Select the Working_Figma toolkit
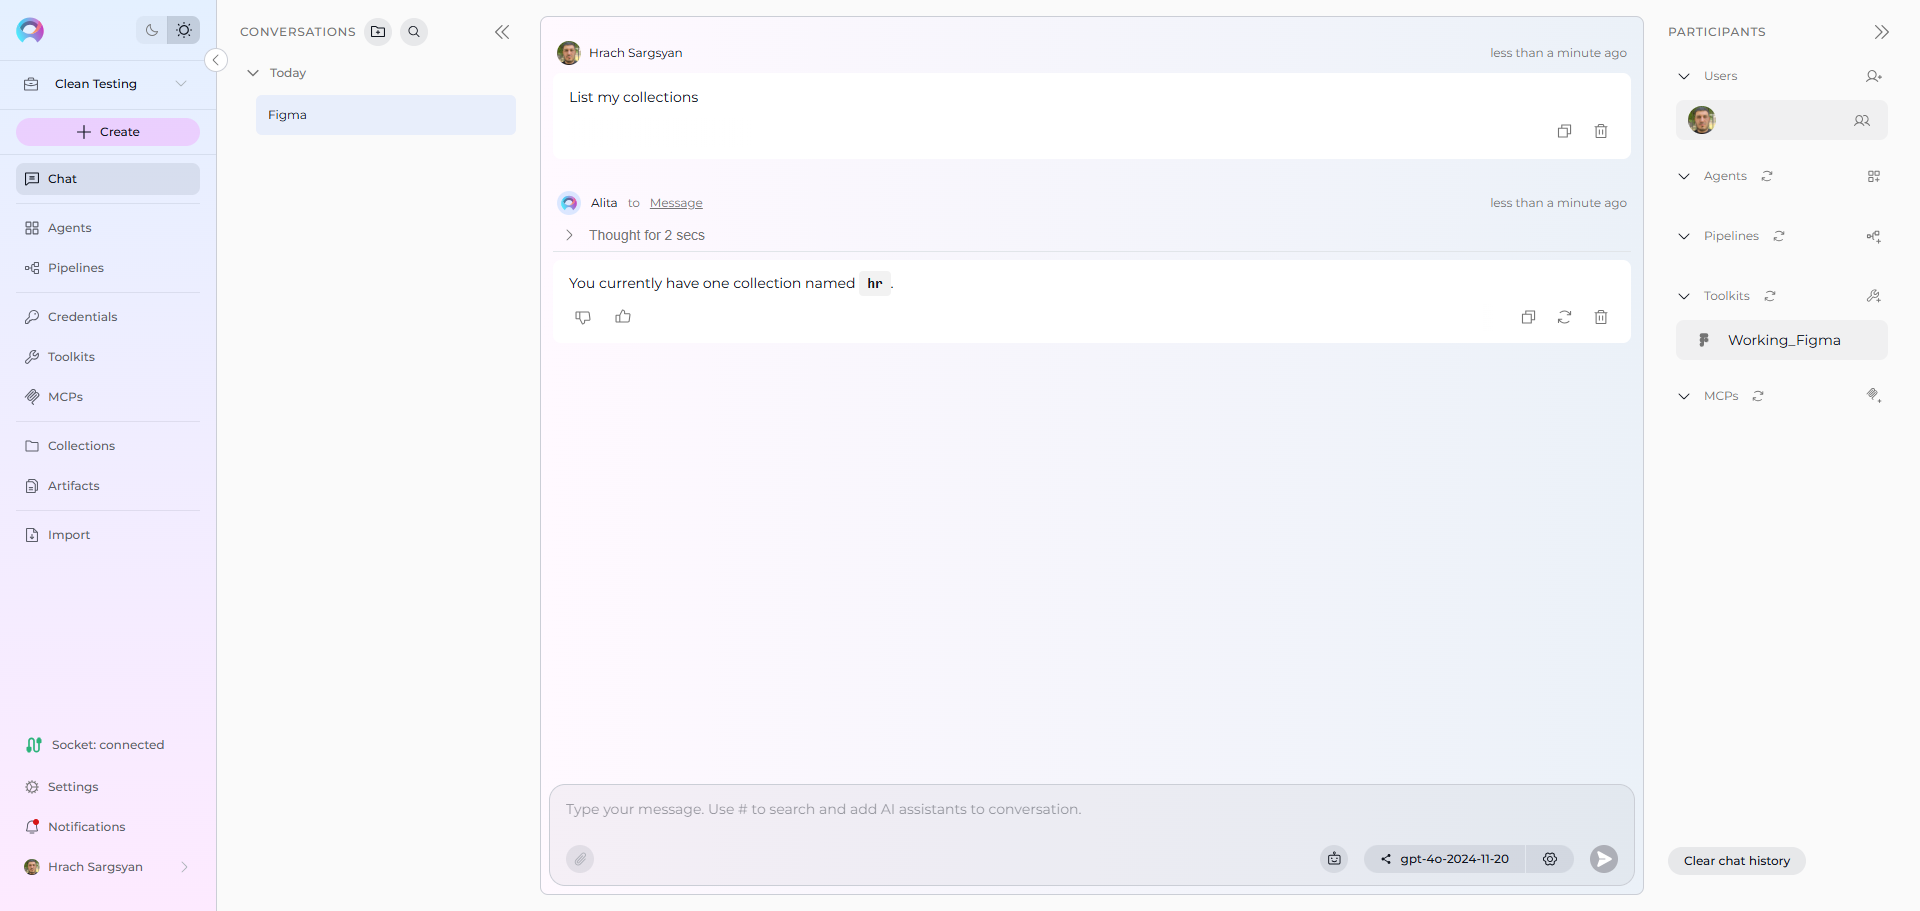 point(1782,340)
